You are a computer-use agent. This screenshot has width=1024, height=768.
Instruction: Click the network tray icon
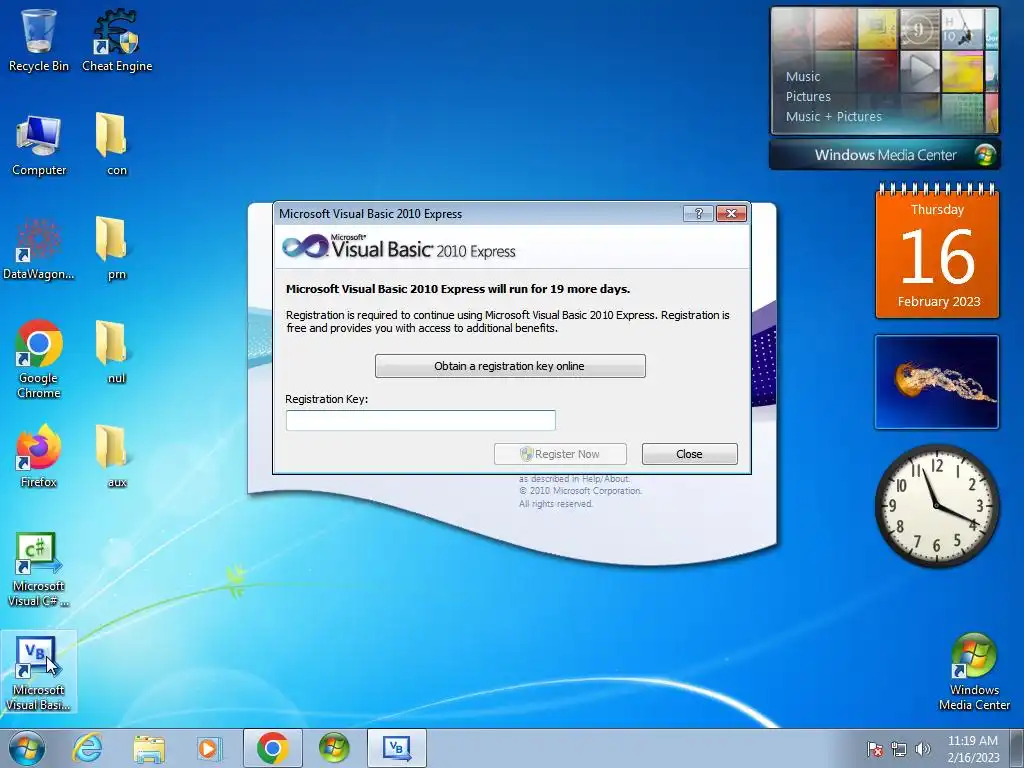(x=899, y=749)
